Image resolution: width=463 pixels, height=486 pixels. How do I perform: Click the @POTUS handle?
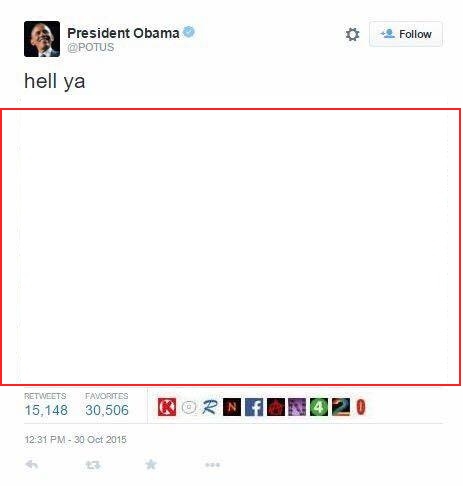[91, 47]
